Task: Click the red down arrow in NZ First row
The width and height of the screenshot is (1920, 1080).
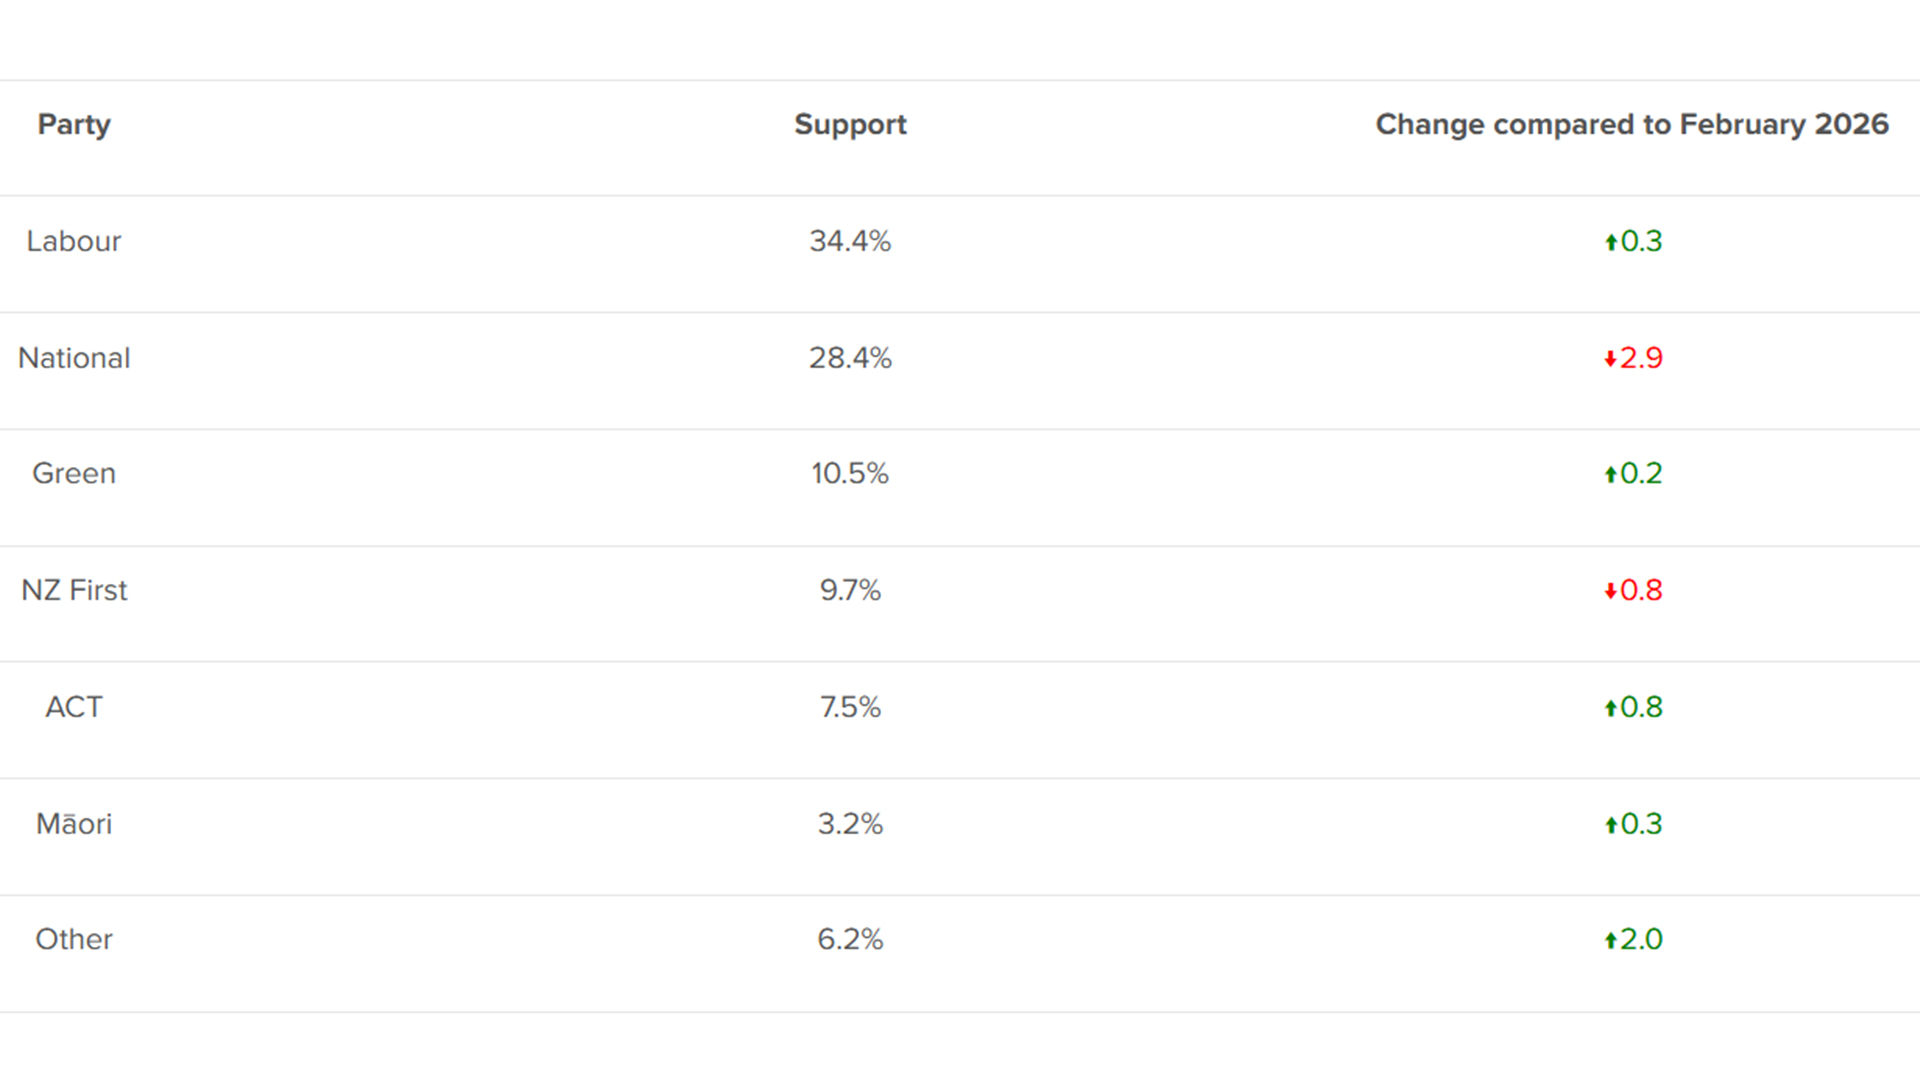Action: tap(1610, 591)
